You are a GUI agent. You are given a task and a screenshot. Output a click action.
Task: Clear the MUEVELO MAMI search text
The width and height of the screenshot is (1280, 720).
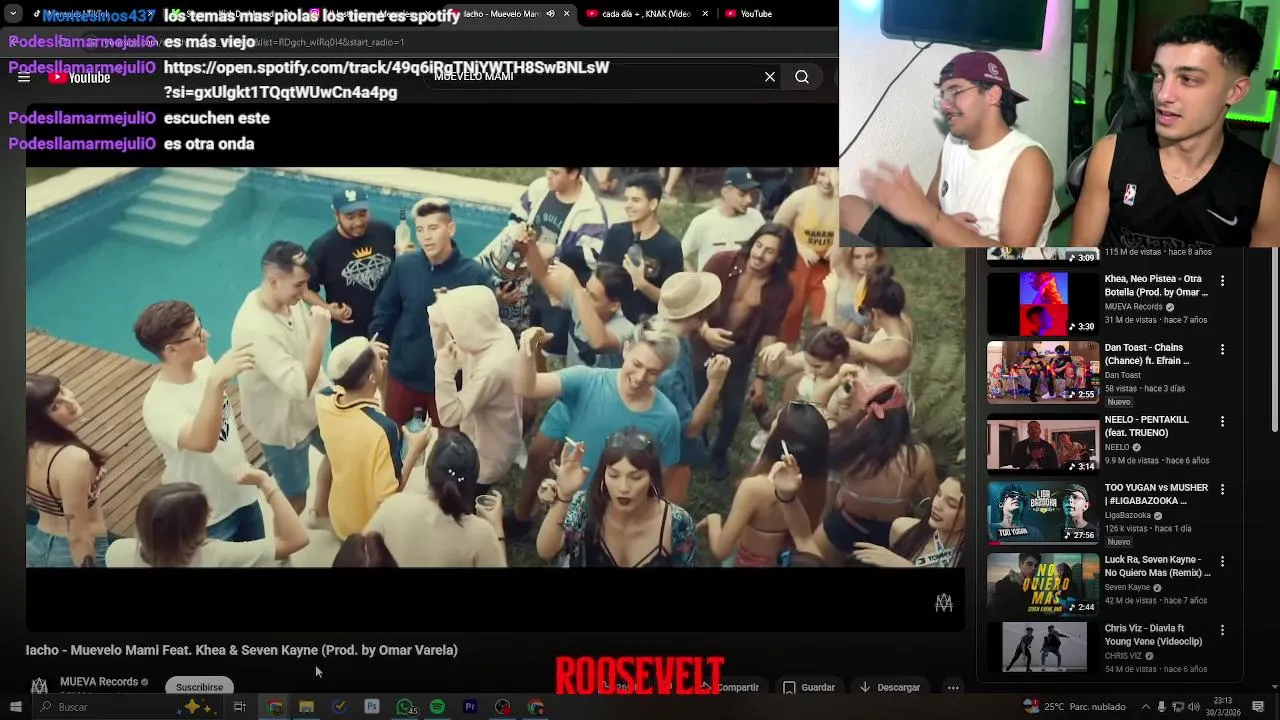tap(770, 77)
